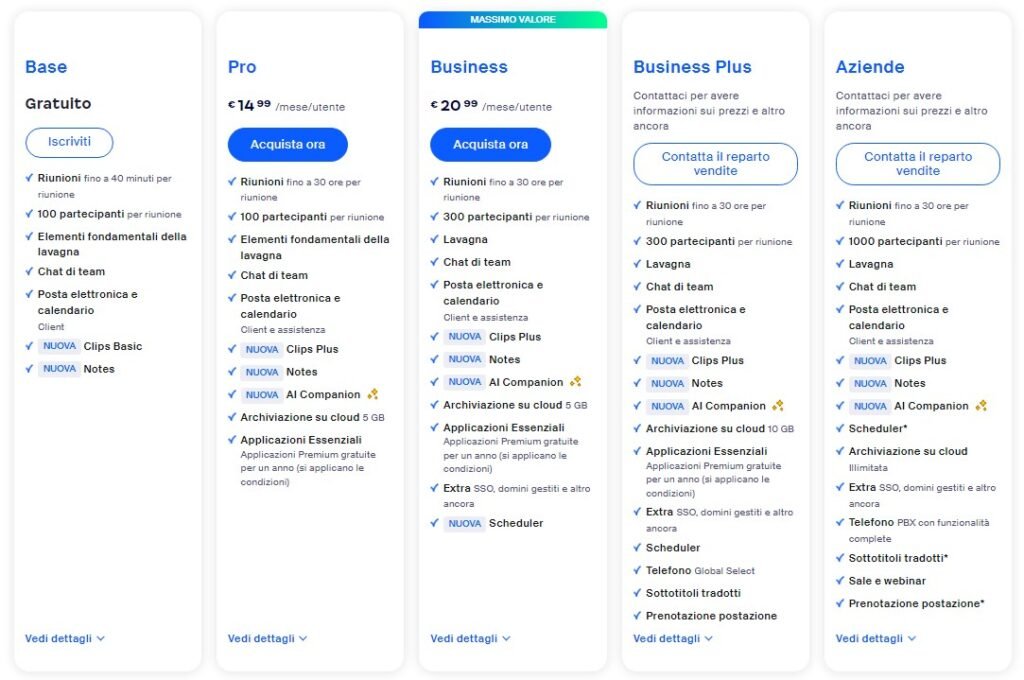Click the AI Companion sparkle icon in Business Plus plan
This screenshot has width=1024, height=680.
[x=778, y=406]
